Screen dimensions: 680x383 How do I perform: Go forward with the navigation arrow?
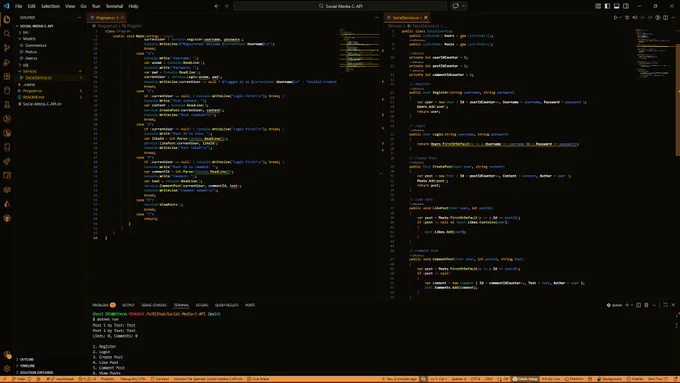click(x=226, y=6)
